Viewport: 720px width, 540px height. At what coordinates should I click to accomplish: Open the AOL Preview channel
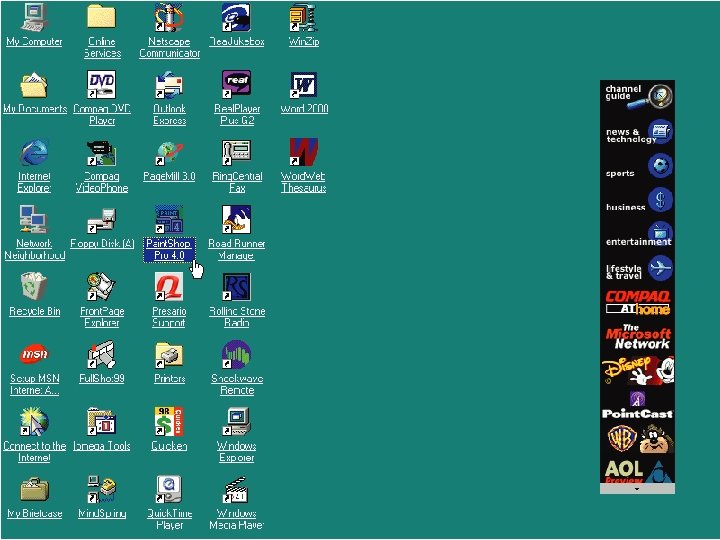(x=637, y=470)
